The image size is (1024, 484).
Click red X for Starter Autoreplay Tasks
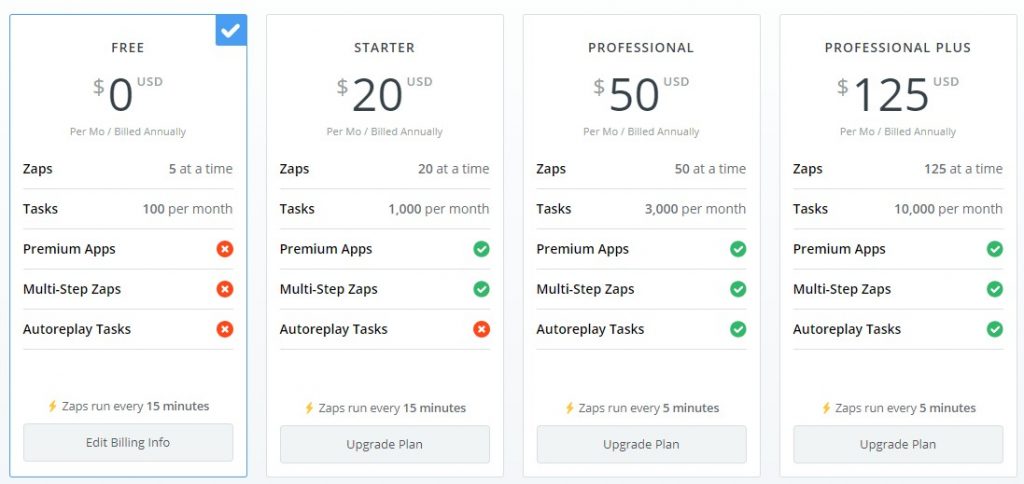pyautogui.click(x=481, y=329)
